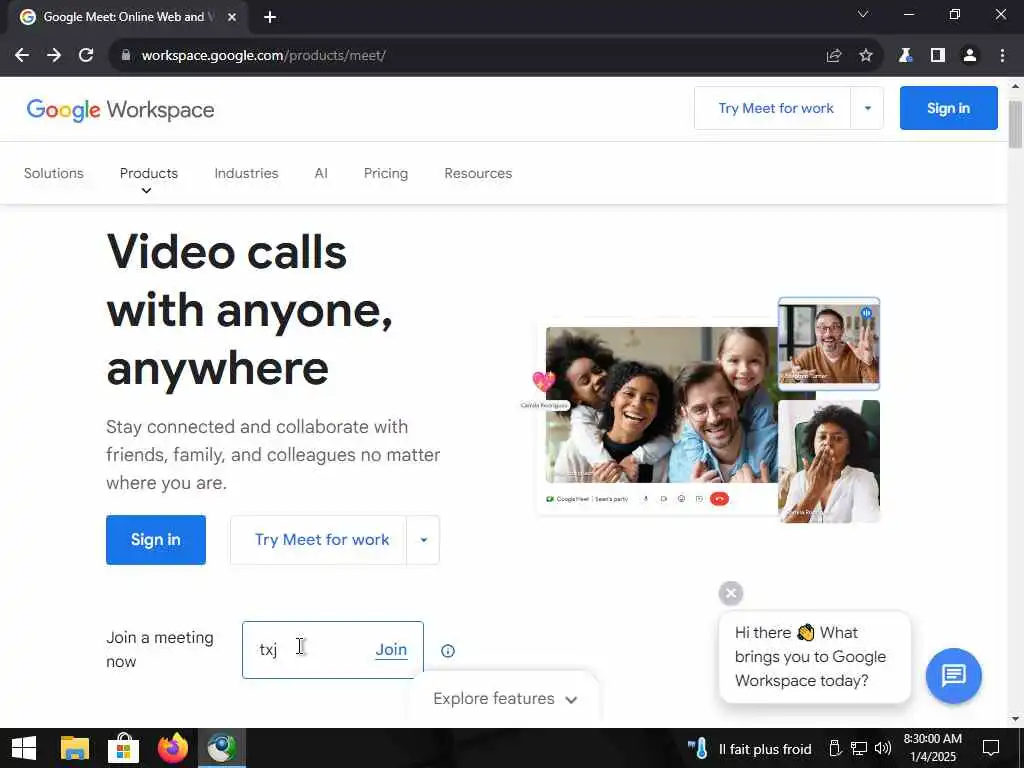1024x768 pixels.
Task: Click hero Try Meet for work button
Action: coord(318,540)
